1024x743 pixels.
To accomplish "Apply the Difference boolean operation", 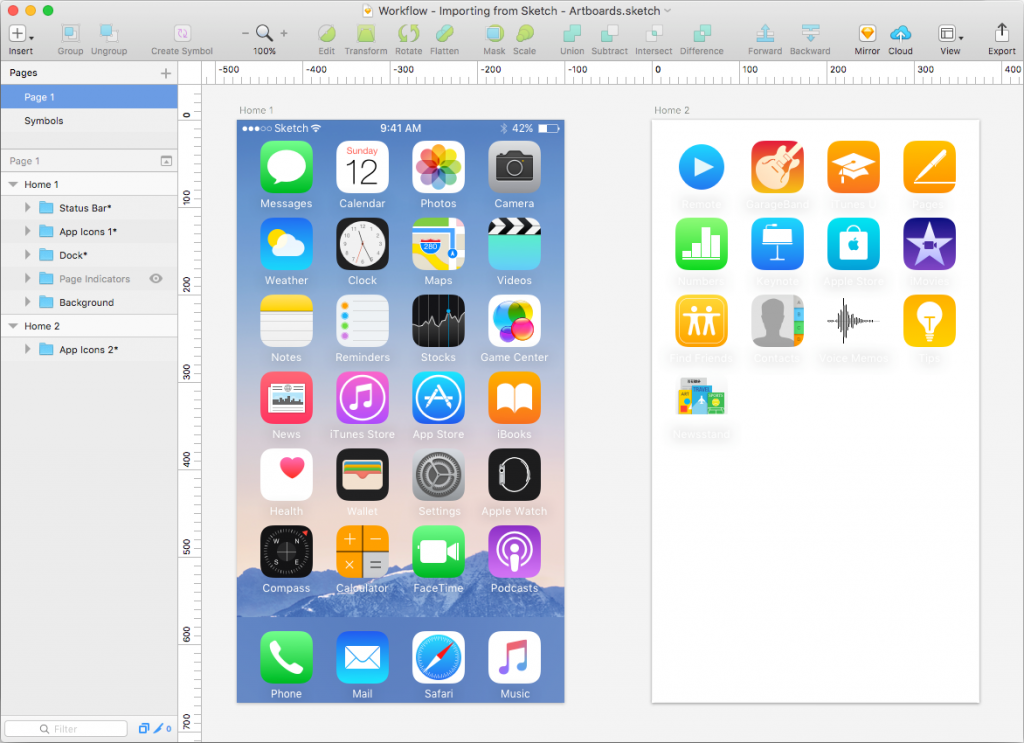I will pos(702,33).
